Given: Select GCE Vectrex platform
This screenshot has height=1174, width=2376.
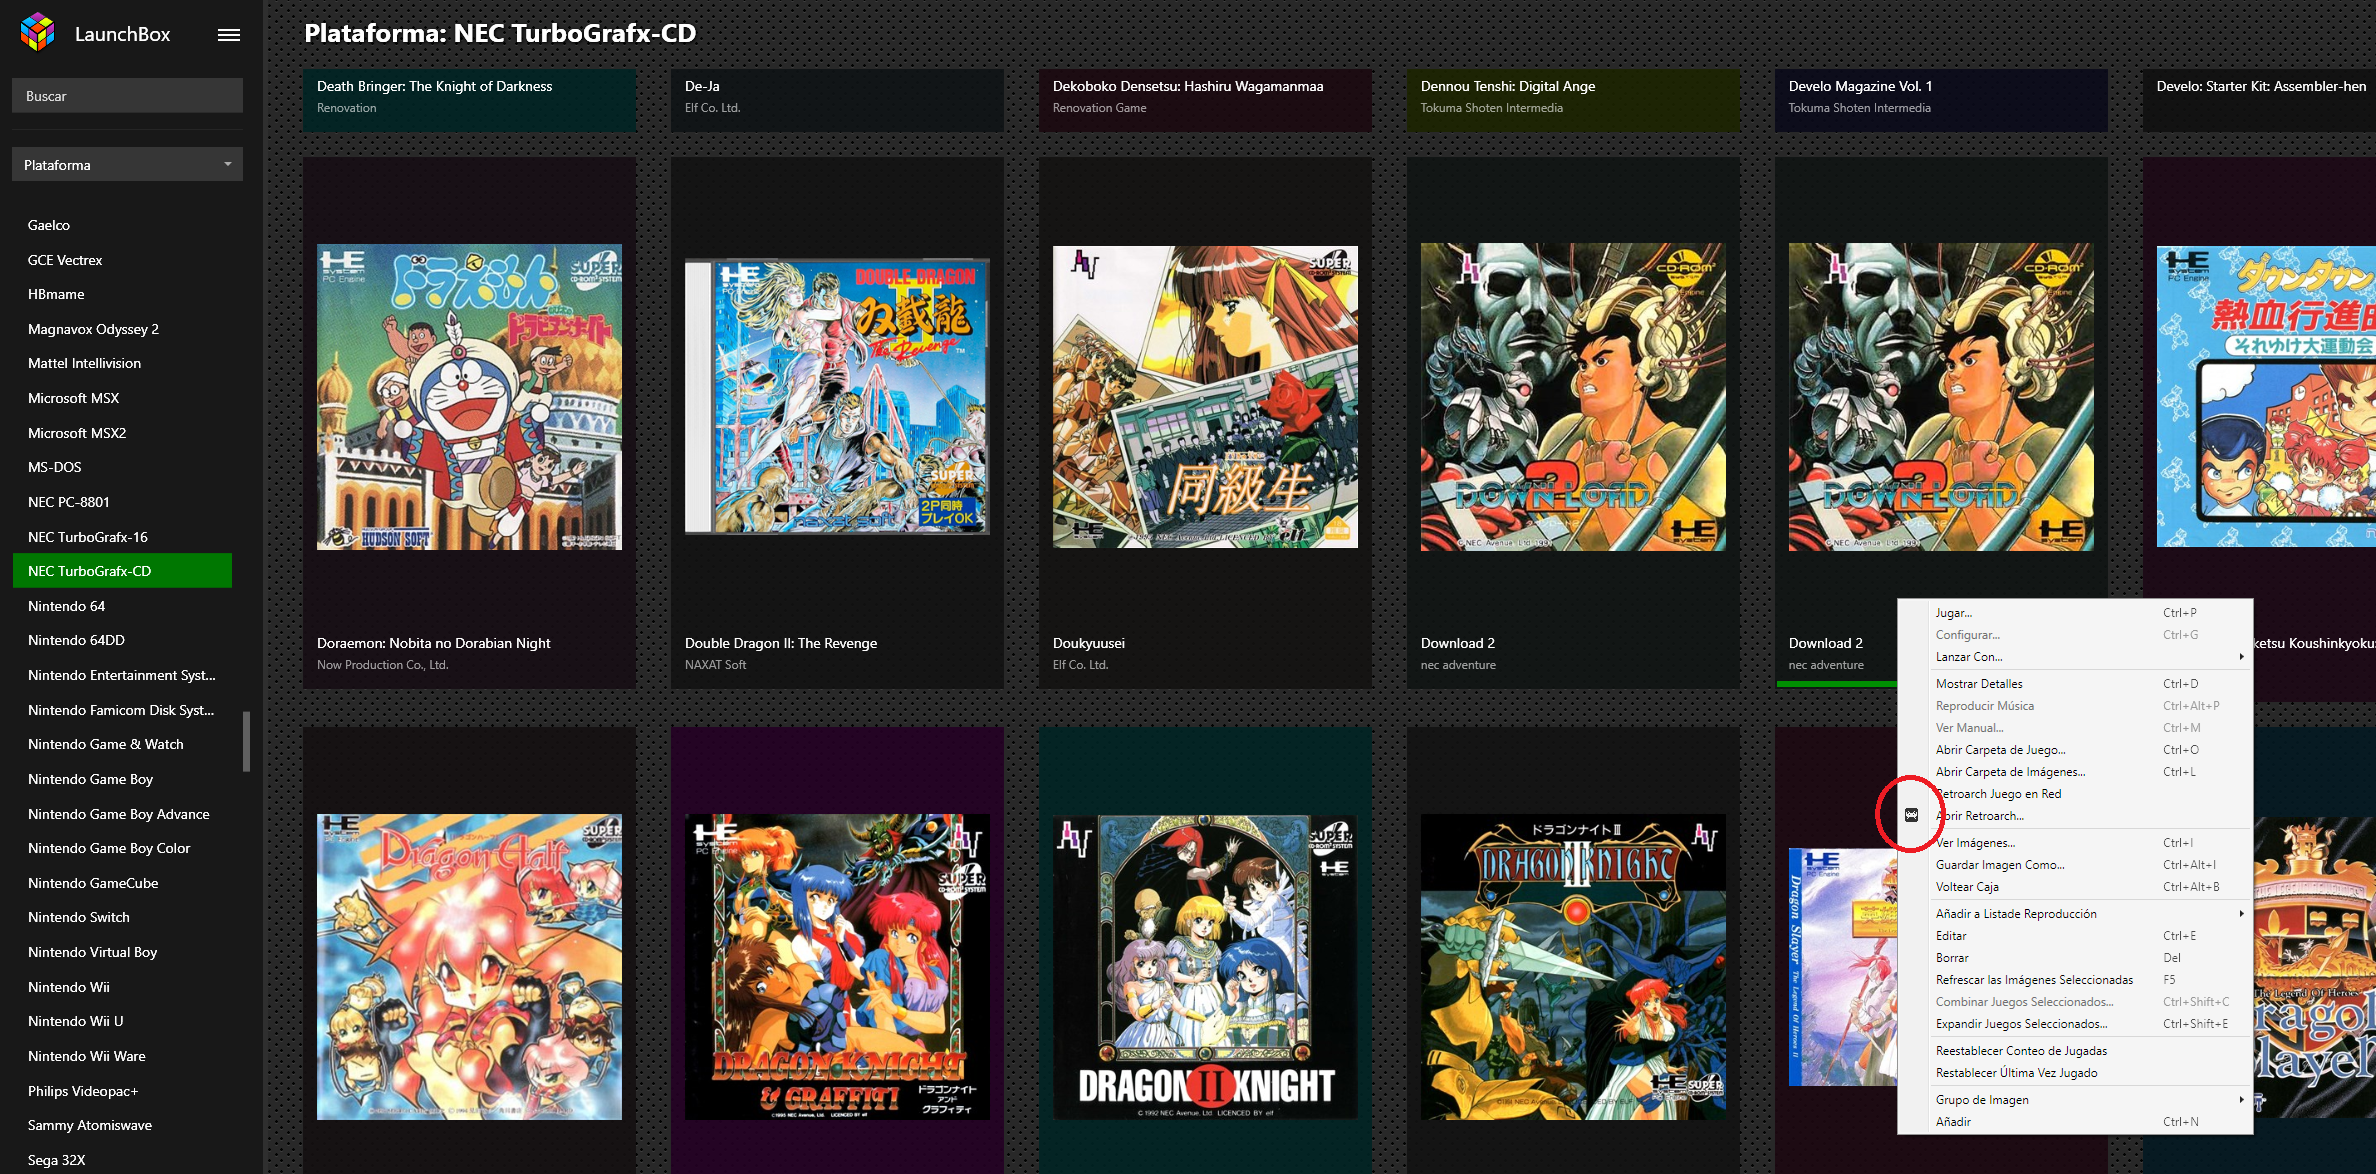Looking at the screenshot, I should [122, 260].
